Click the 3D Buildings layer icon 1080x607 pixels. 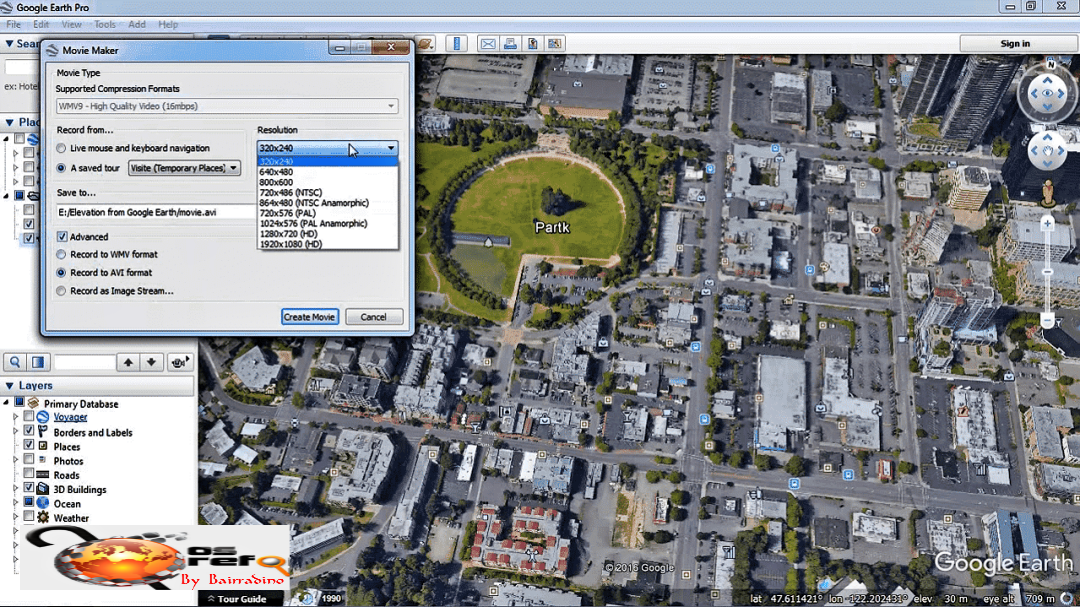coord(43,488)
